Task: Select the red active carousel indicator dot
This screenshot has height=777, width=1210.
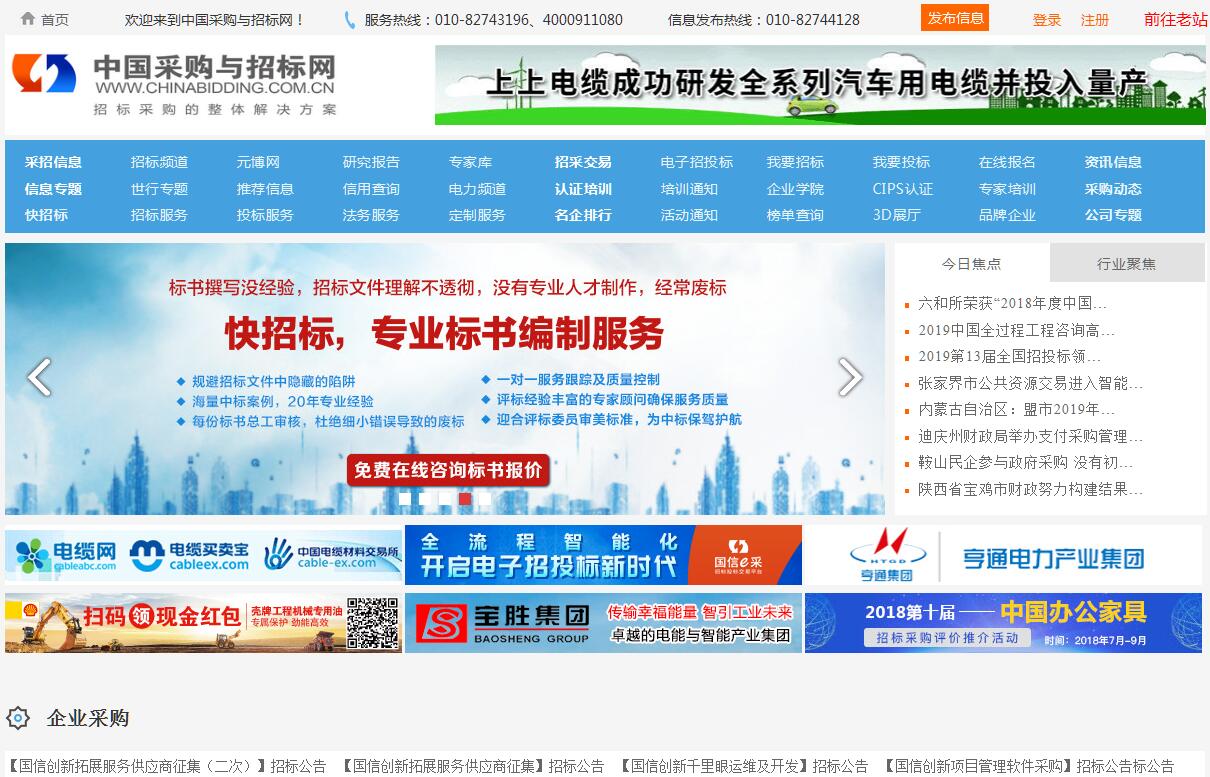Action: 465,498
